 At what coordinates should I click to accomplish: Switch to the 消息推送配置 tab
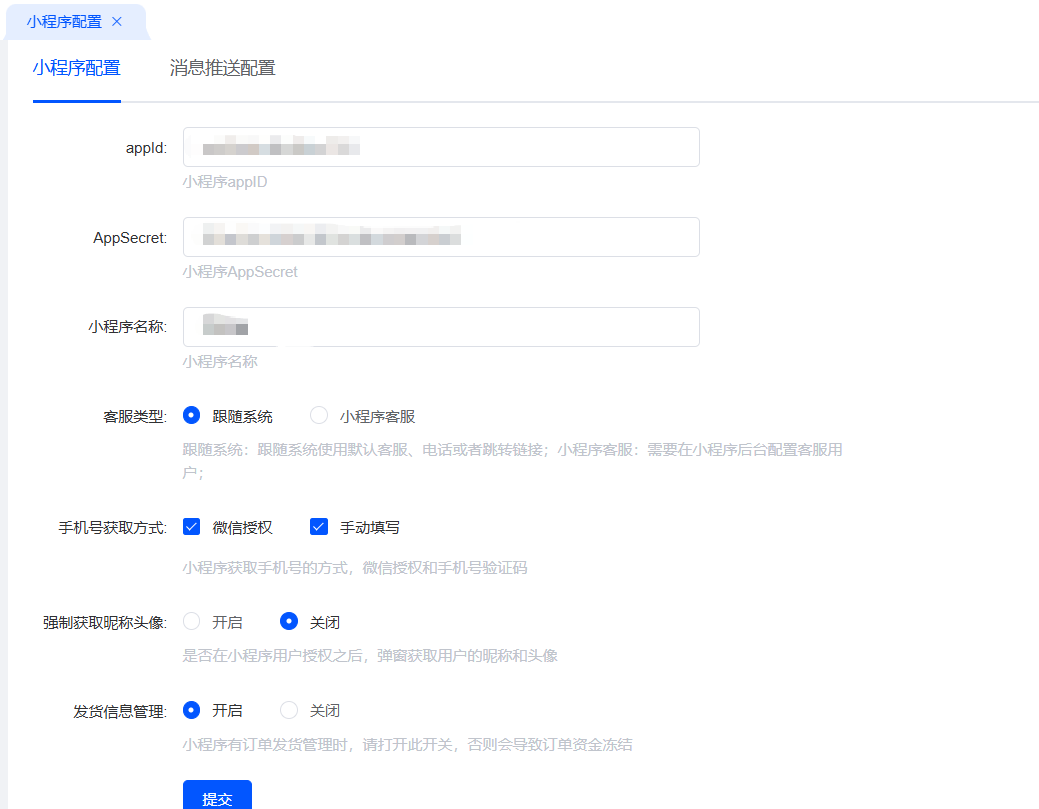tap(222, 68)
